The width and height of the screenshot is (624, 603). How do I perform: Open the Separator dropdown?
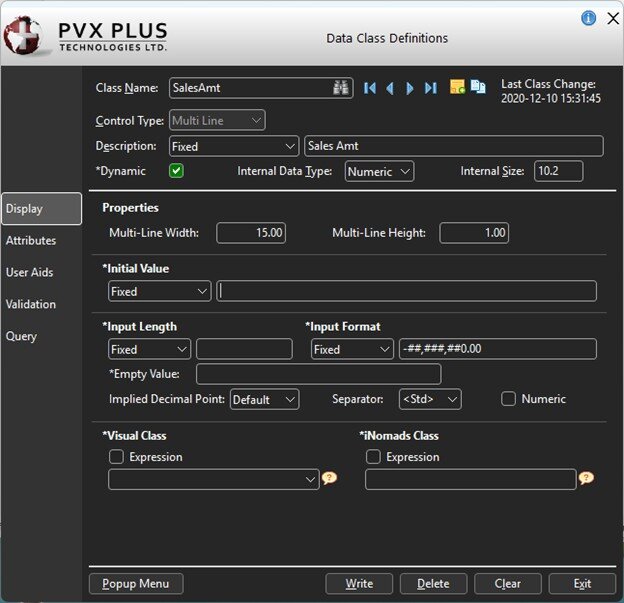coord(430,399)
